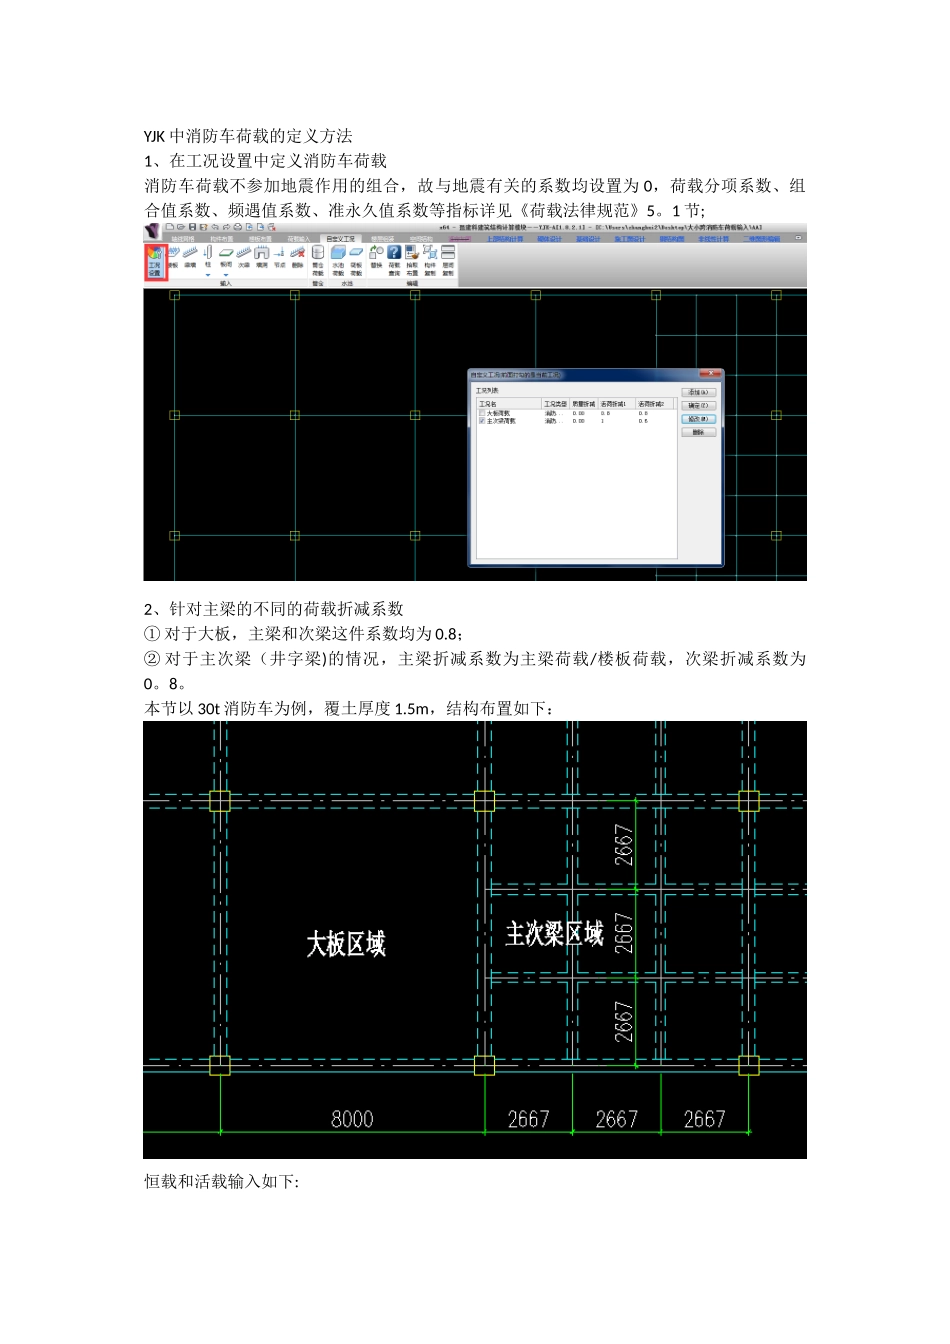Switch to the 荷载输入 ribbon tab

(x=299, y=239)
